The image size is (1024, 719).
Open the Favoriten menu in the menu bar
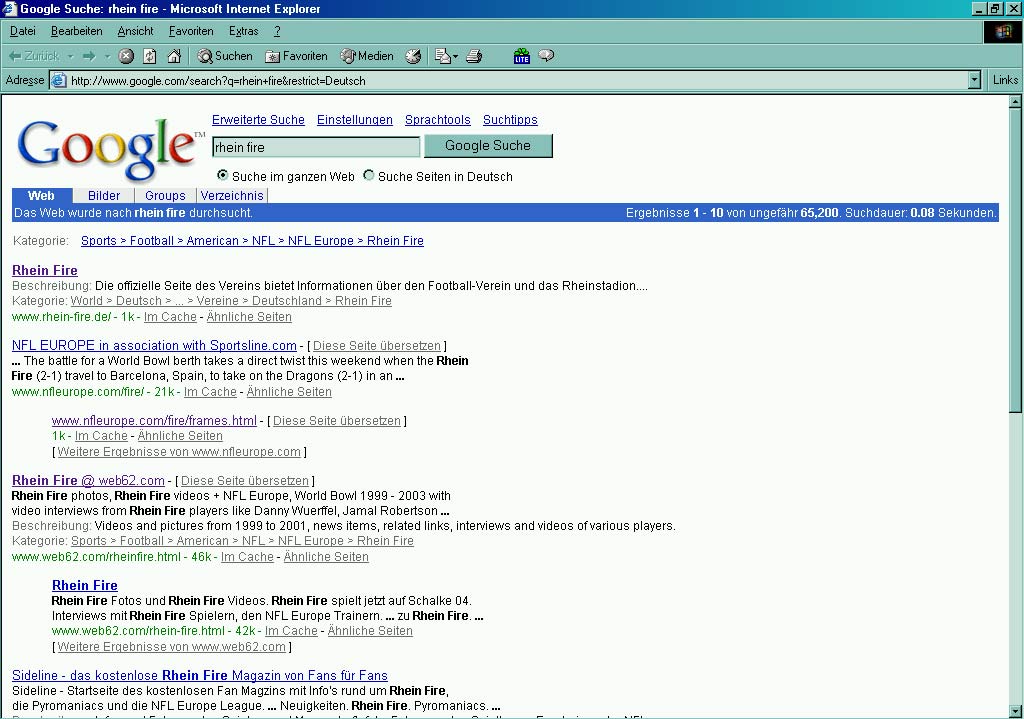point(191,31)
